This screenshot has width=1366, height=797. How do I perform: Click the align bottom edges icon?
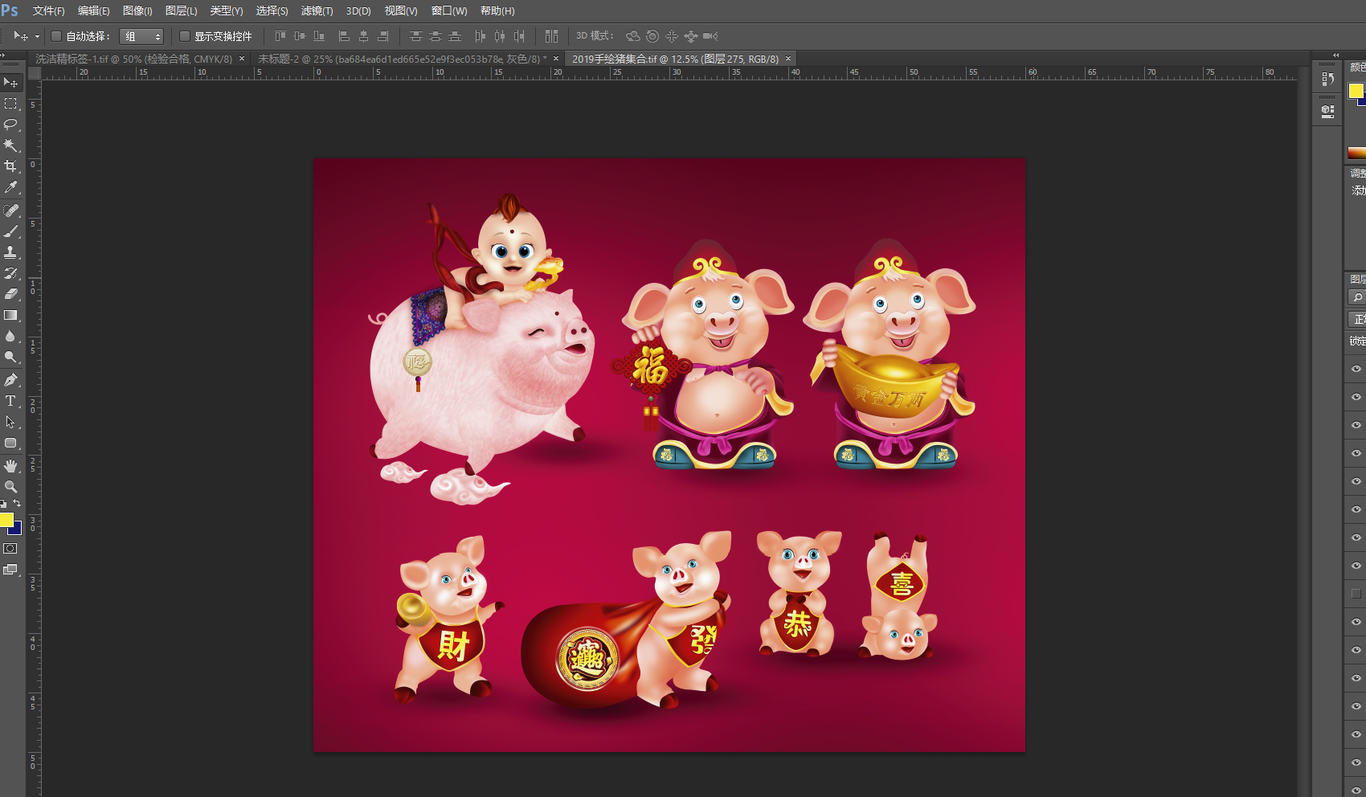(x=320, y=36)
